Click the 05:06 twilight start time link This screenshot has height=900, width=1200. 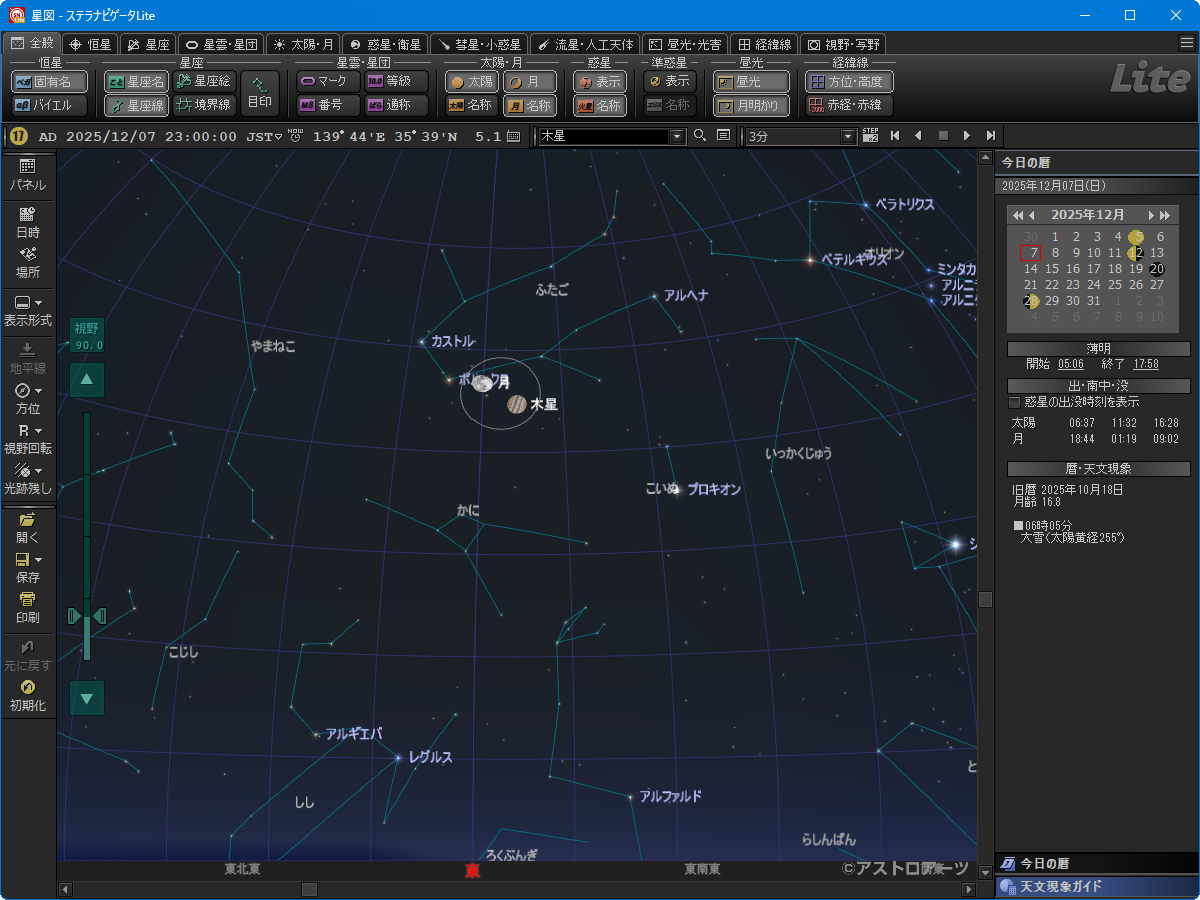1070,364
